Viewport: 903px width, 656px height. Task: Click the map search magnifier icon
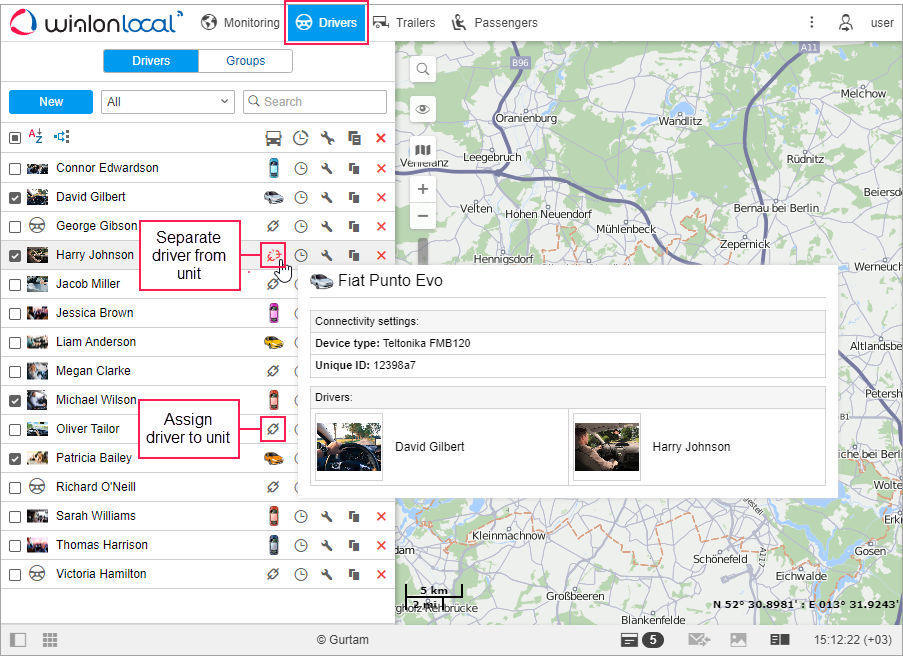coord(423,69)
